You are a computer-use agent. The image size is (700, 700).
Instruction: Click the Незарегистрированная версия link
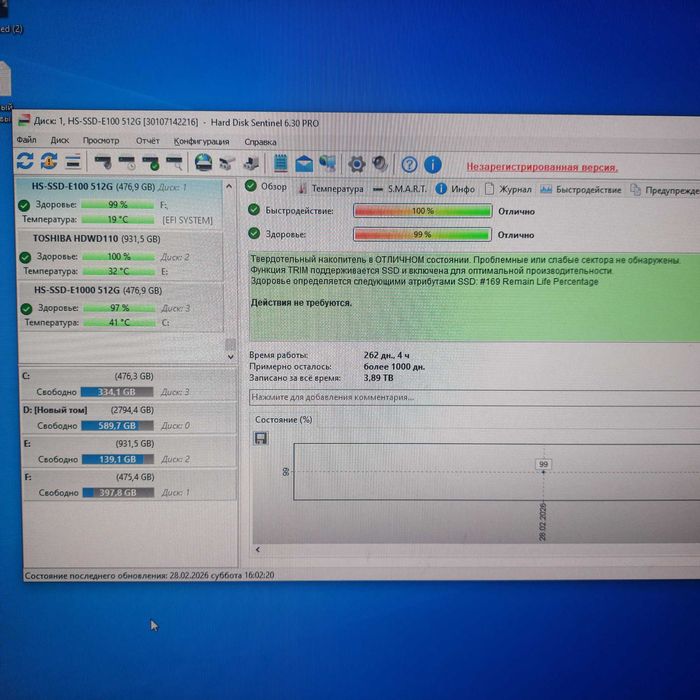[x=542, y=167]
